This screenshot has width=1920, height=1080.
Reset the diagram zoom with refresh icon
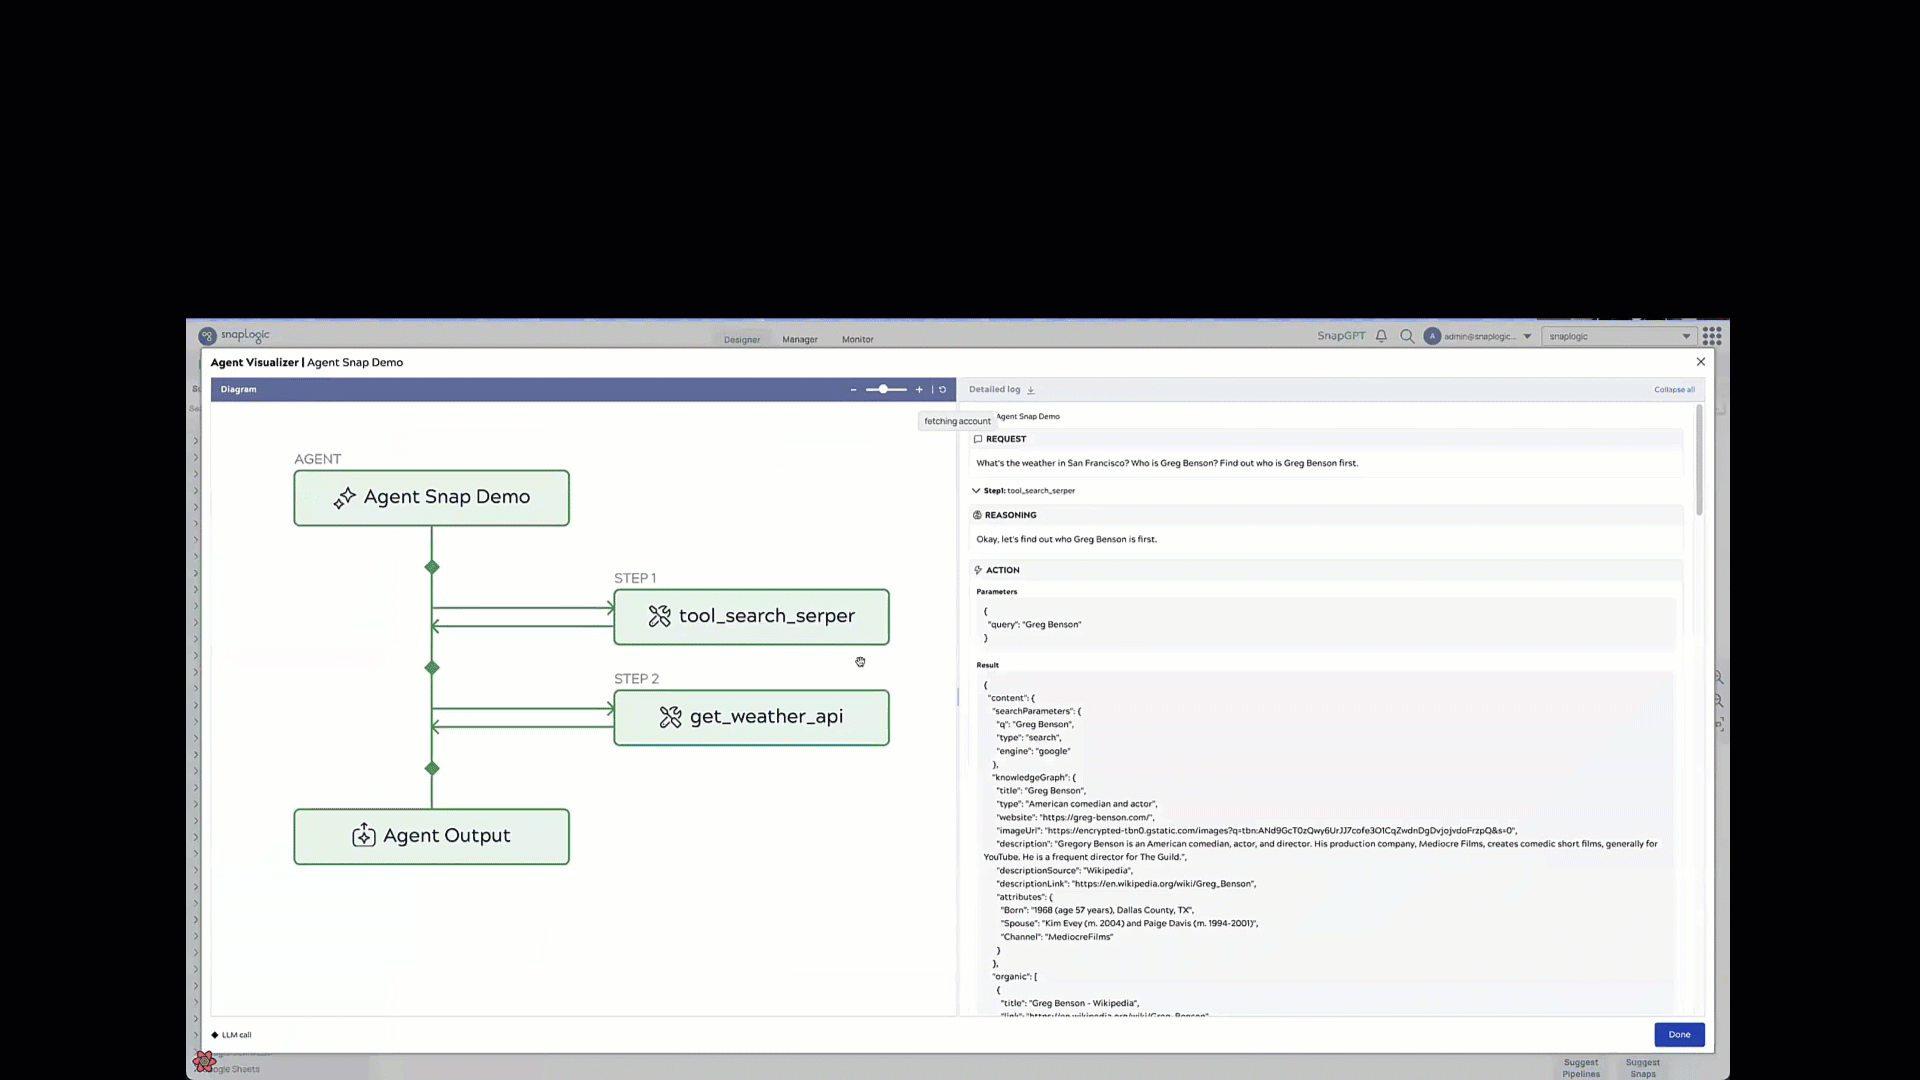942,390
